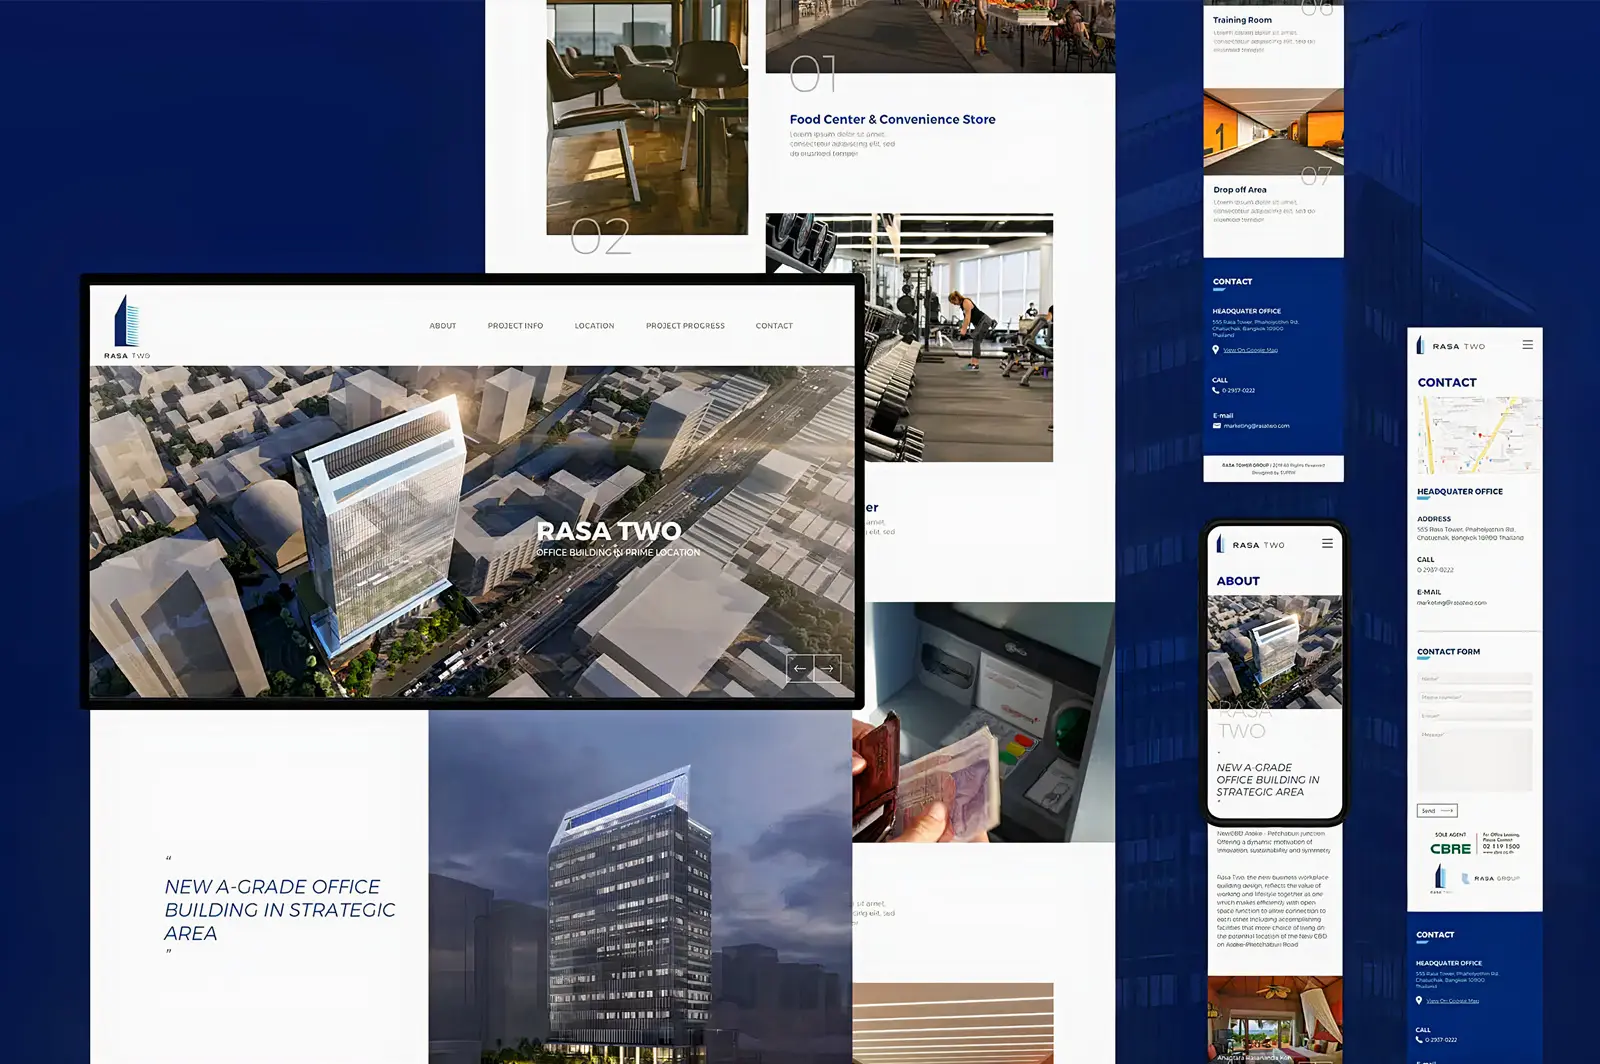Click the map thumbnail under the CONTACT heading
Viewport: 1600px width, 1064px height.
click(1479, 436)
